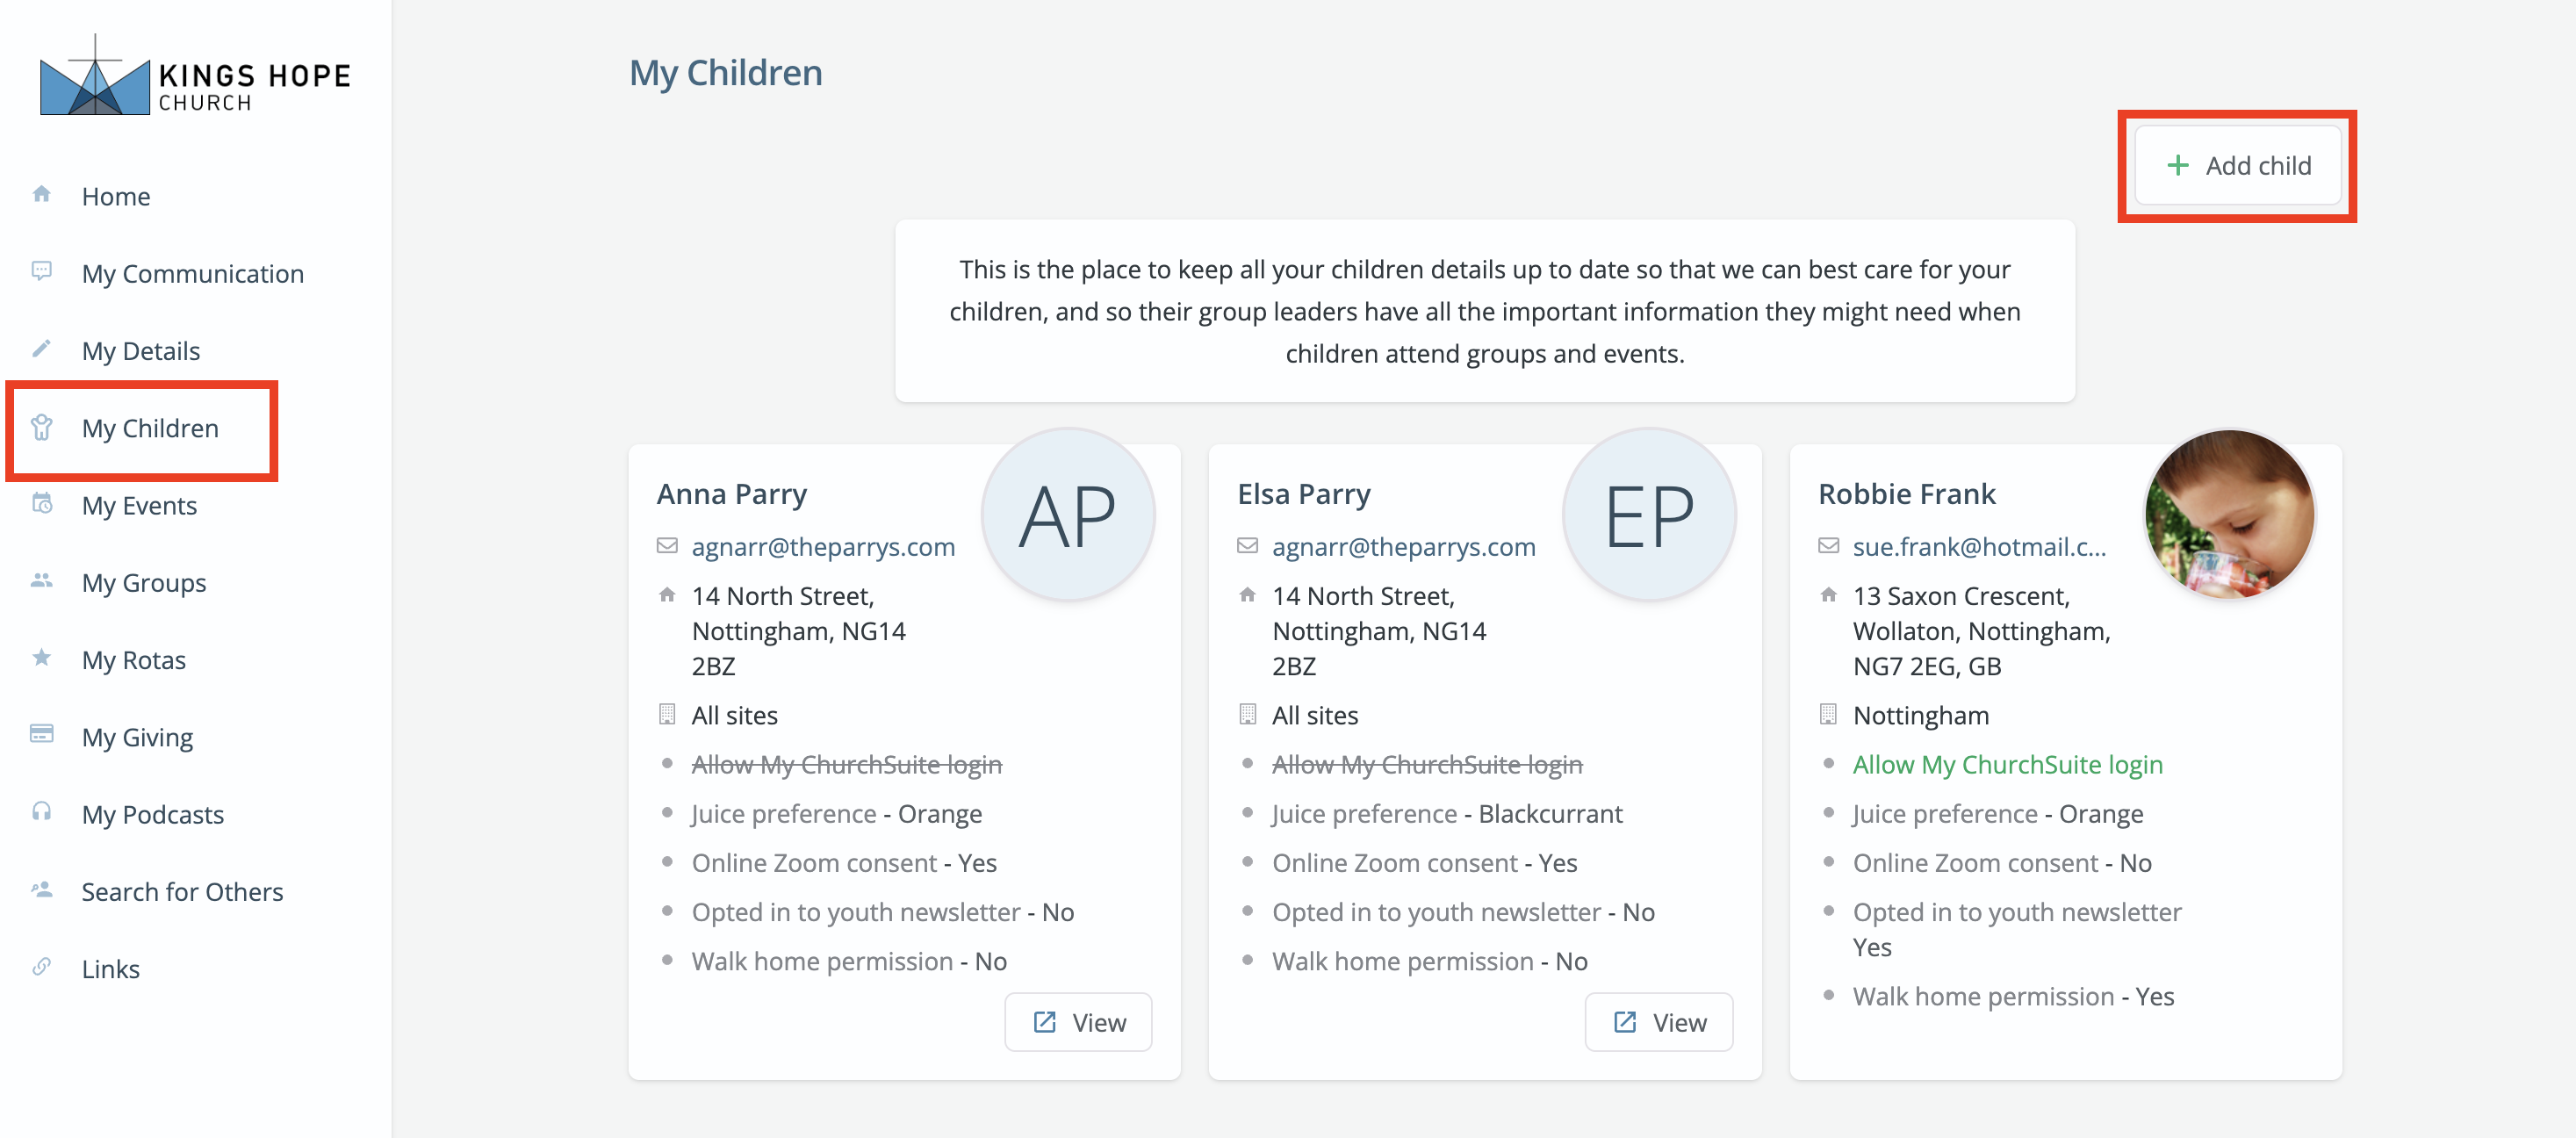
Task: Click the plus icon on Add child
Action: (2178, 165)
